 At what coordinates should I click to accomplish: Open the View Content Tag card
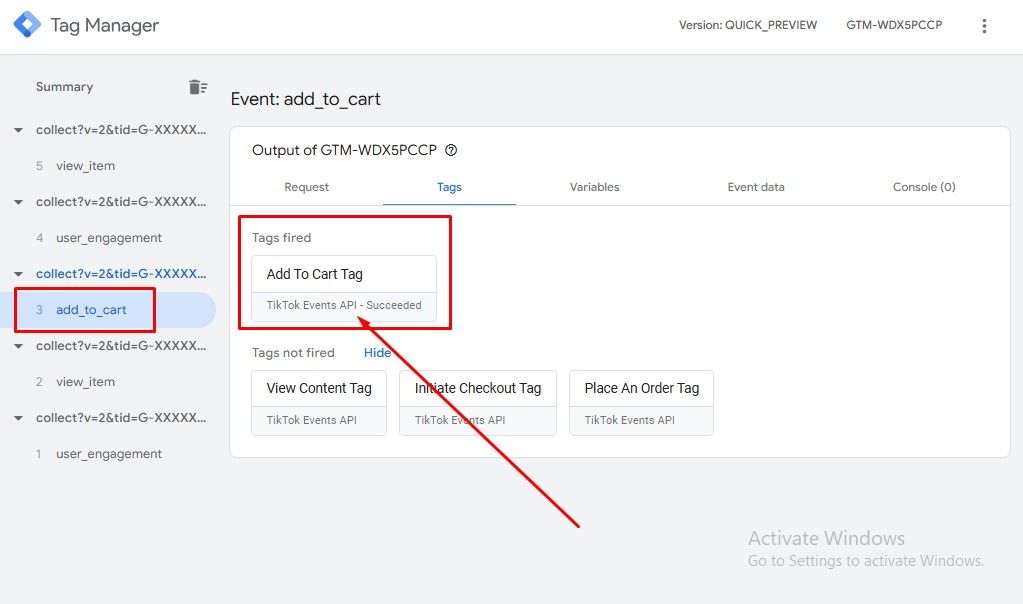(319, 403)
